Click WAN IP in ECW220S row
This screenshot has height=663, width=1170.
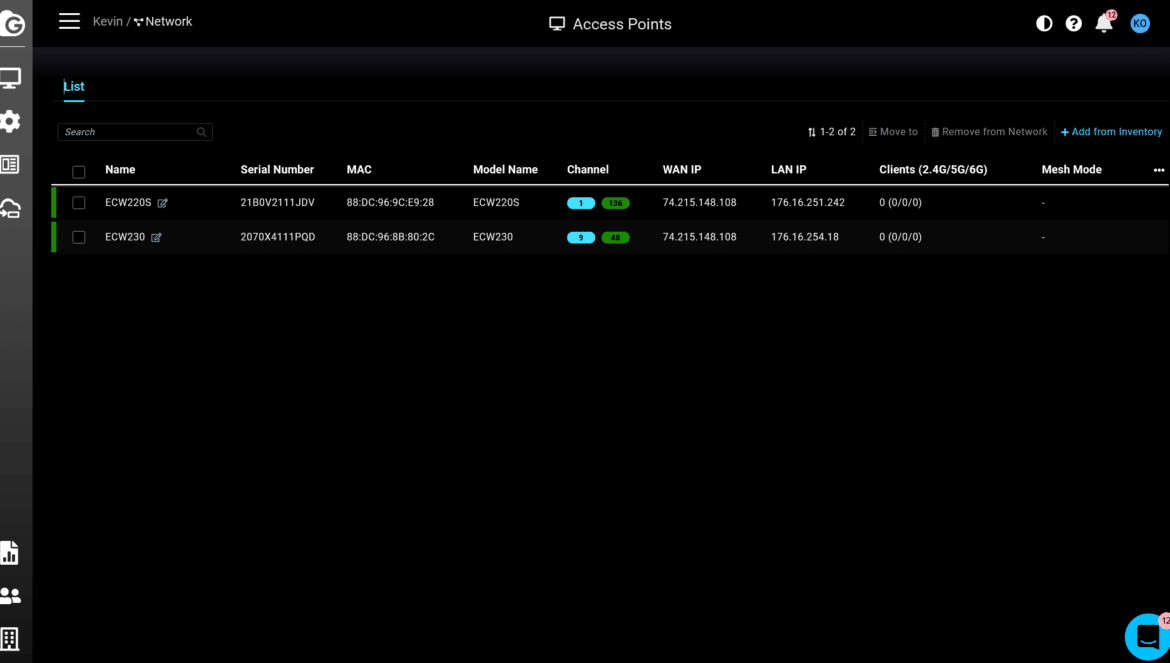(699, 203)
